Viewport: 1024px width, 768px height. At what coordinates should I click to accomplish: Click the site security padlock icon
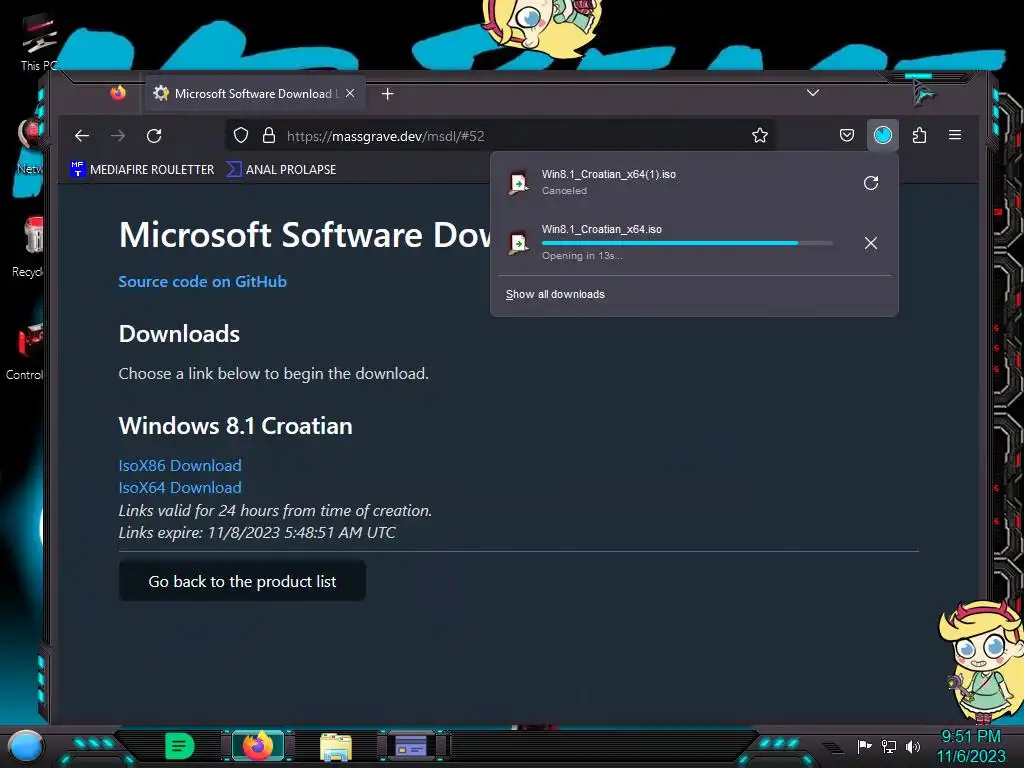click(x=268, y=136)
